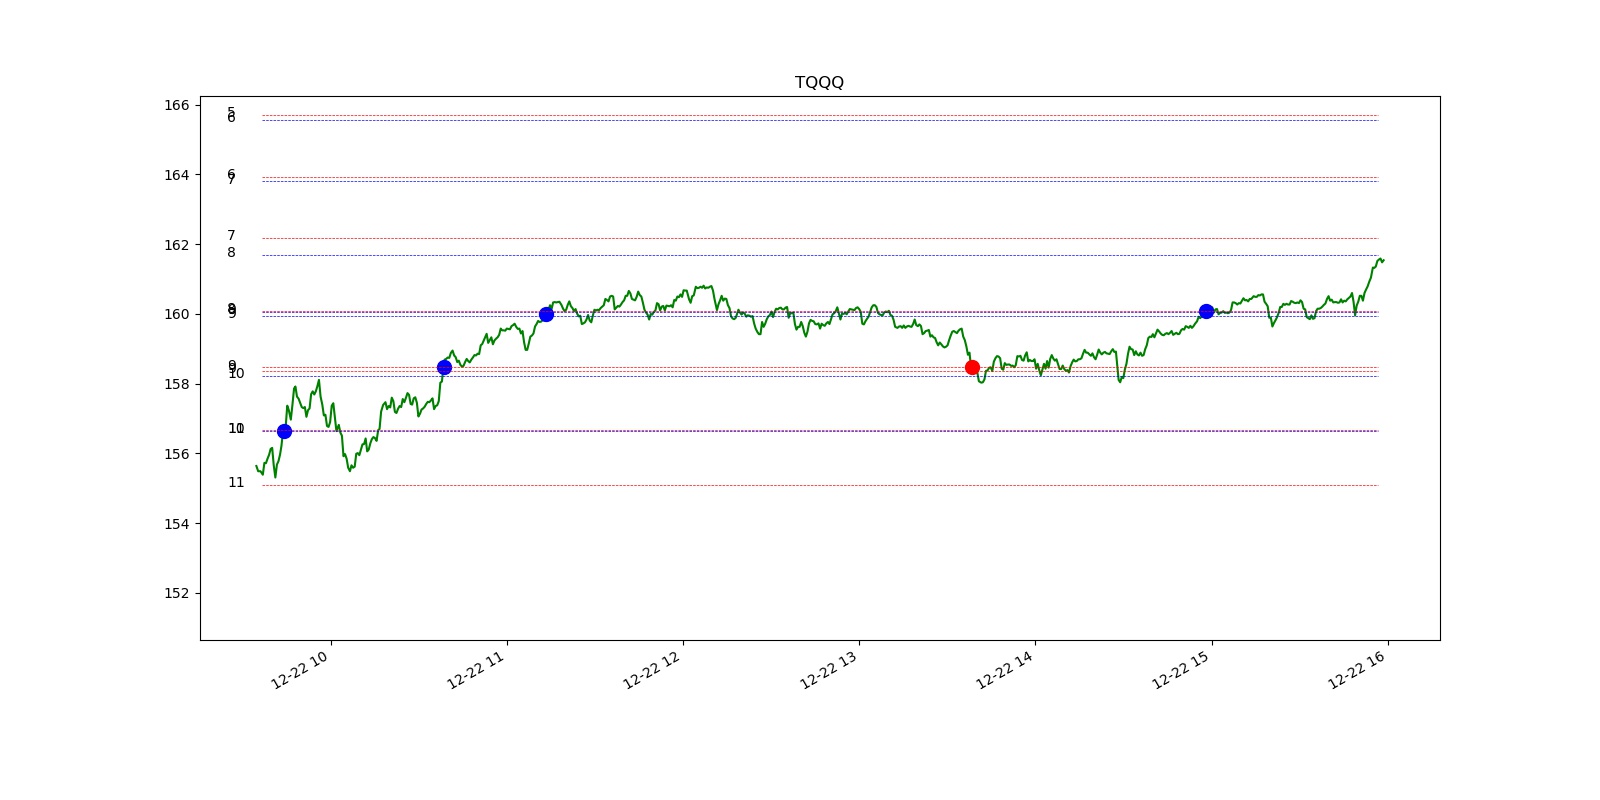Click the 12-22 14 x-axis label
This screenshot has height=800, width=1600.
tap(1005, 670)
